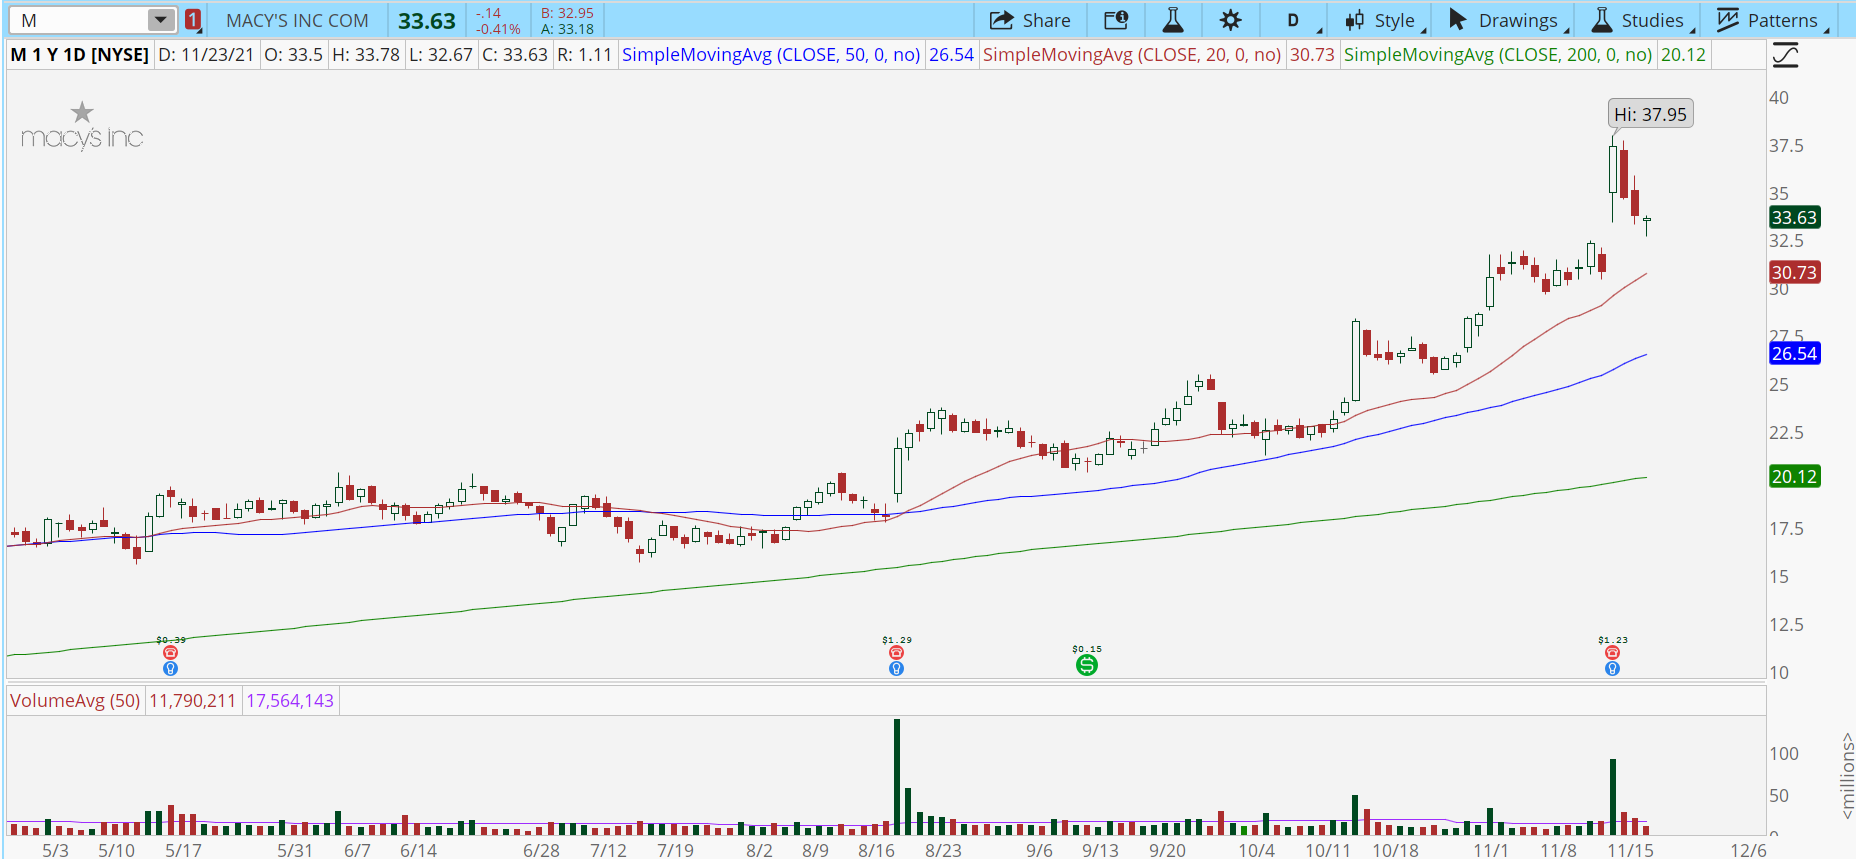1856x859 pixels.
Task: Open the news and alerts icon beside Share
Action: click(1116, 20)
